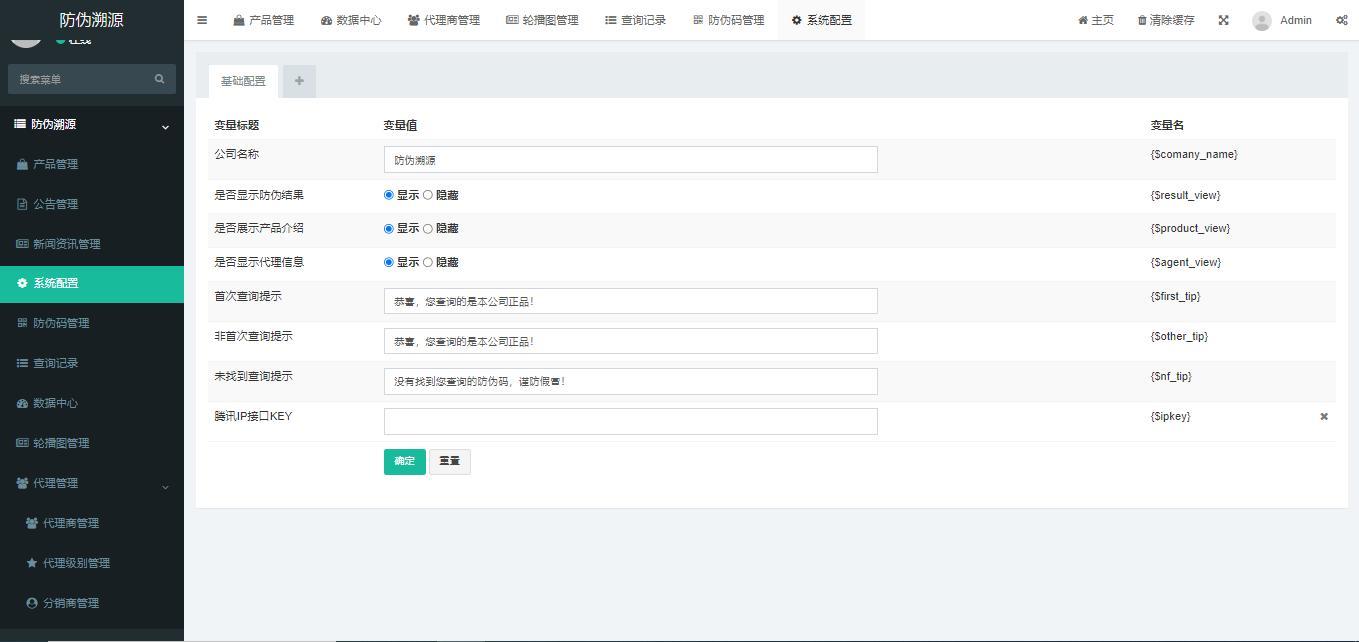Click the {$nf_tip} variable name
The height and width of the screenshot is (642, 1359).
(x=1170, y=376)
